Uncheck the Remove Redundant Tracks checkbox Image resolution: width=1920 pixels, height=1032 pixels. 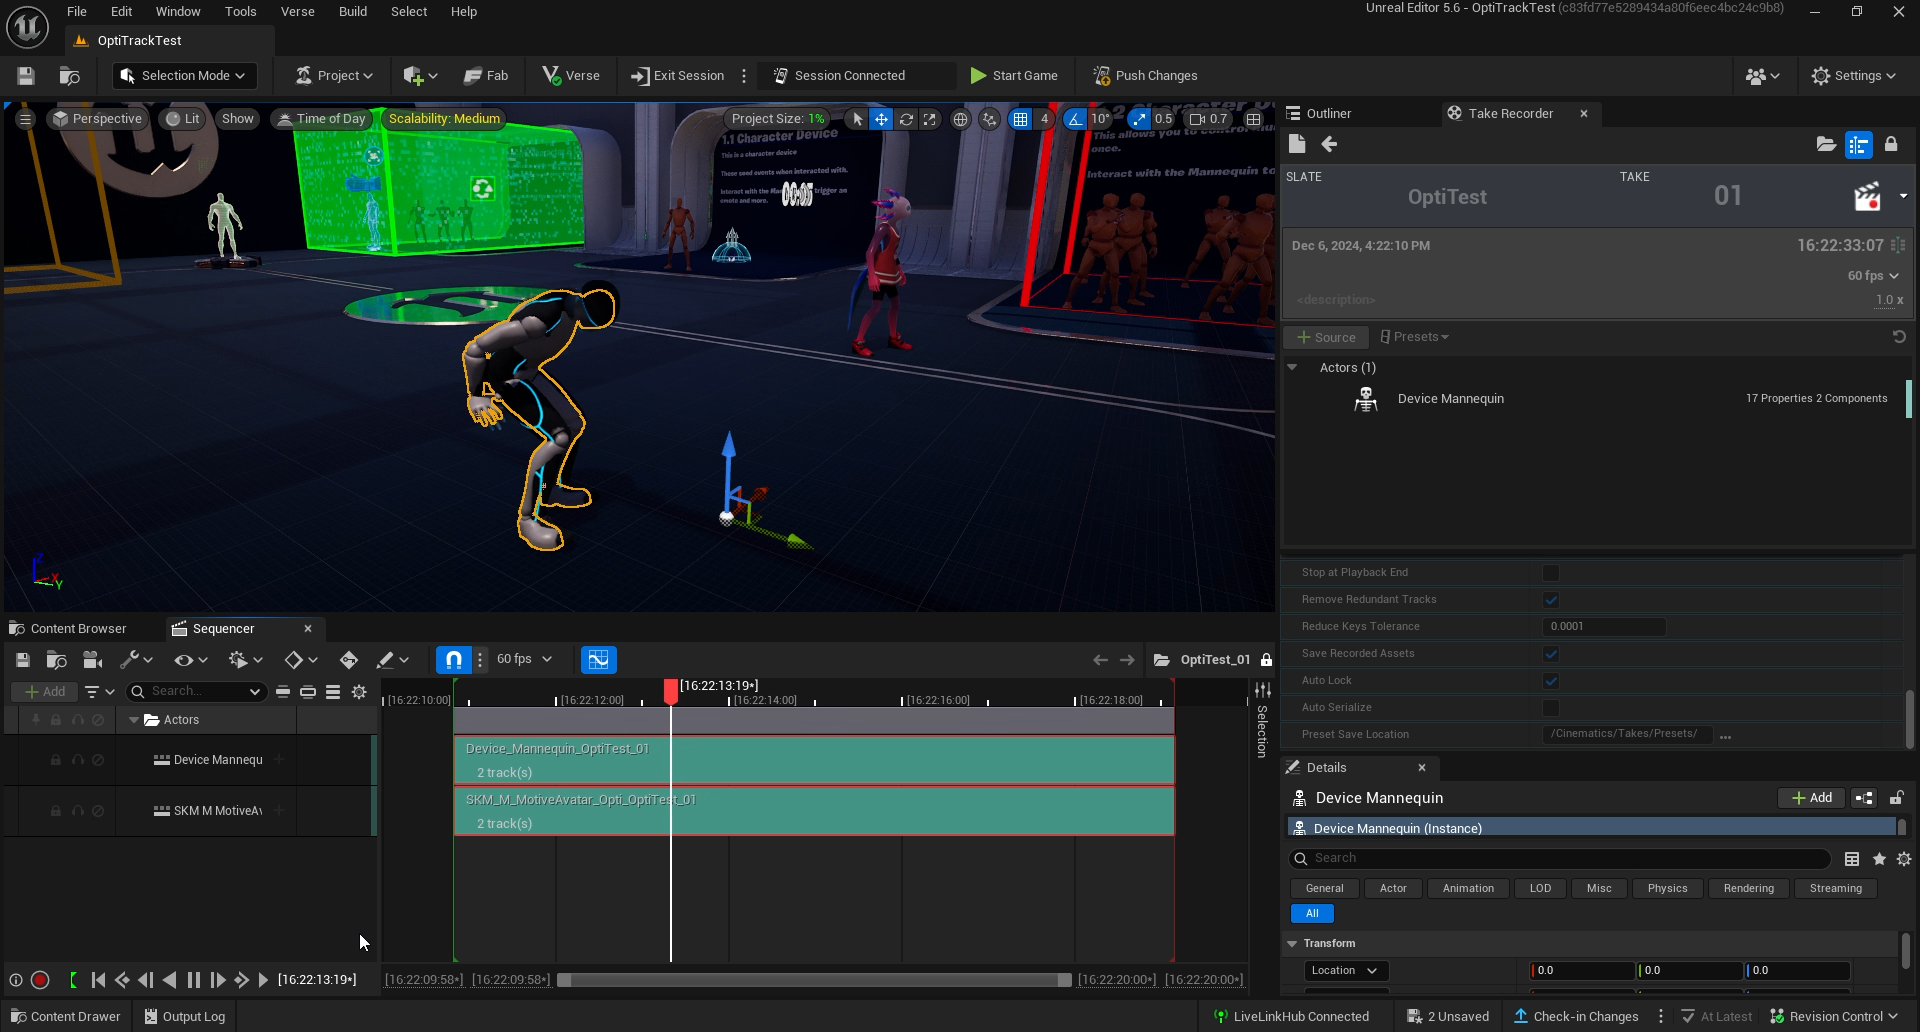(x=1550, y=600)
